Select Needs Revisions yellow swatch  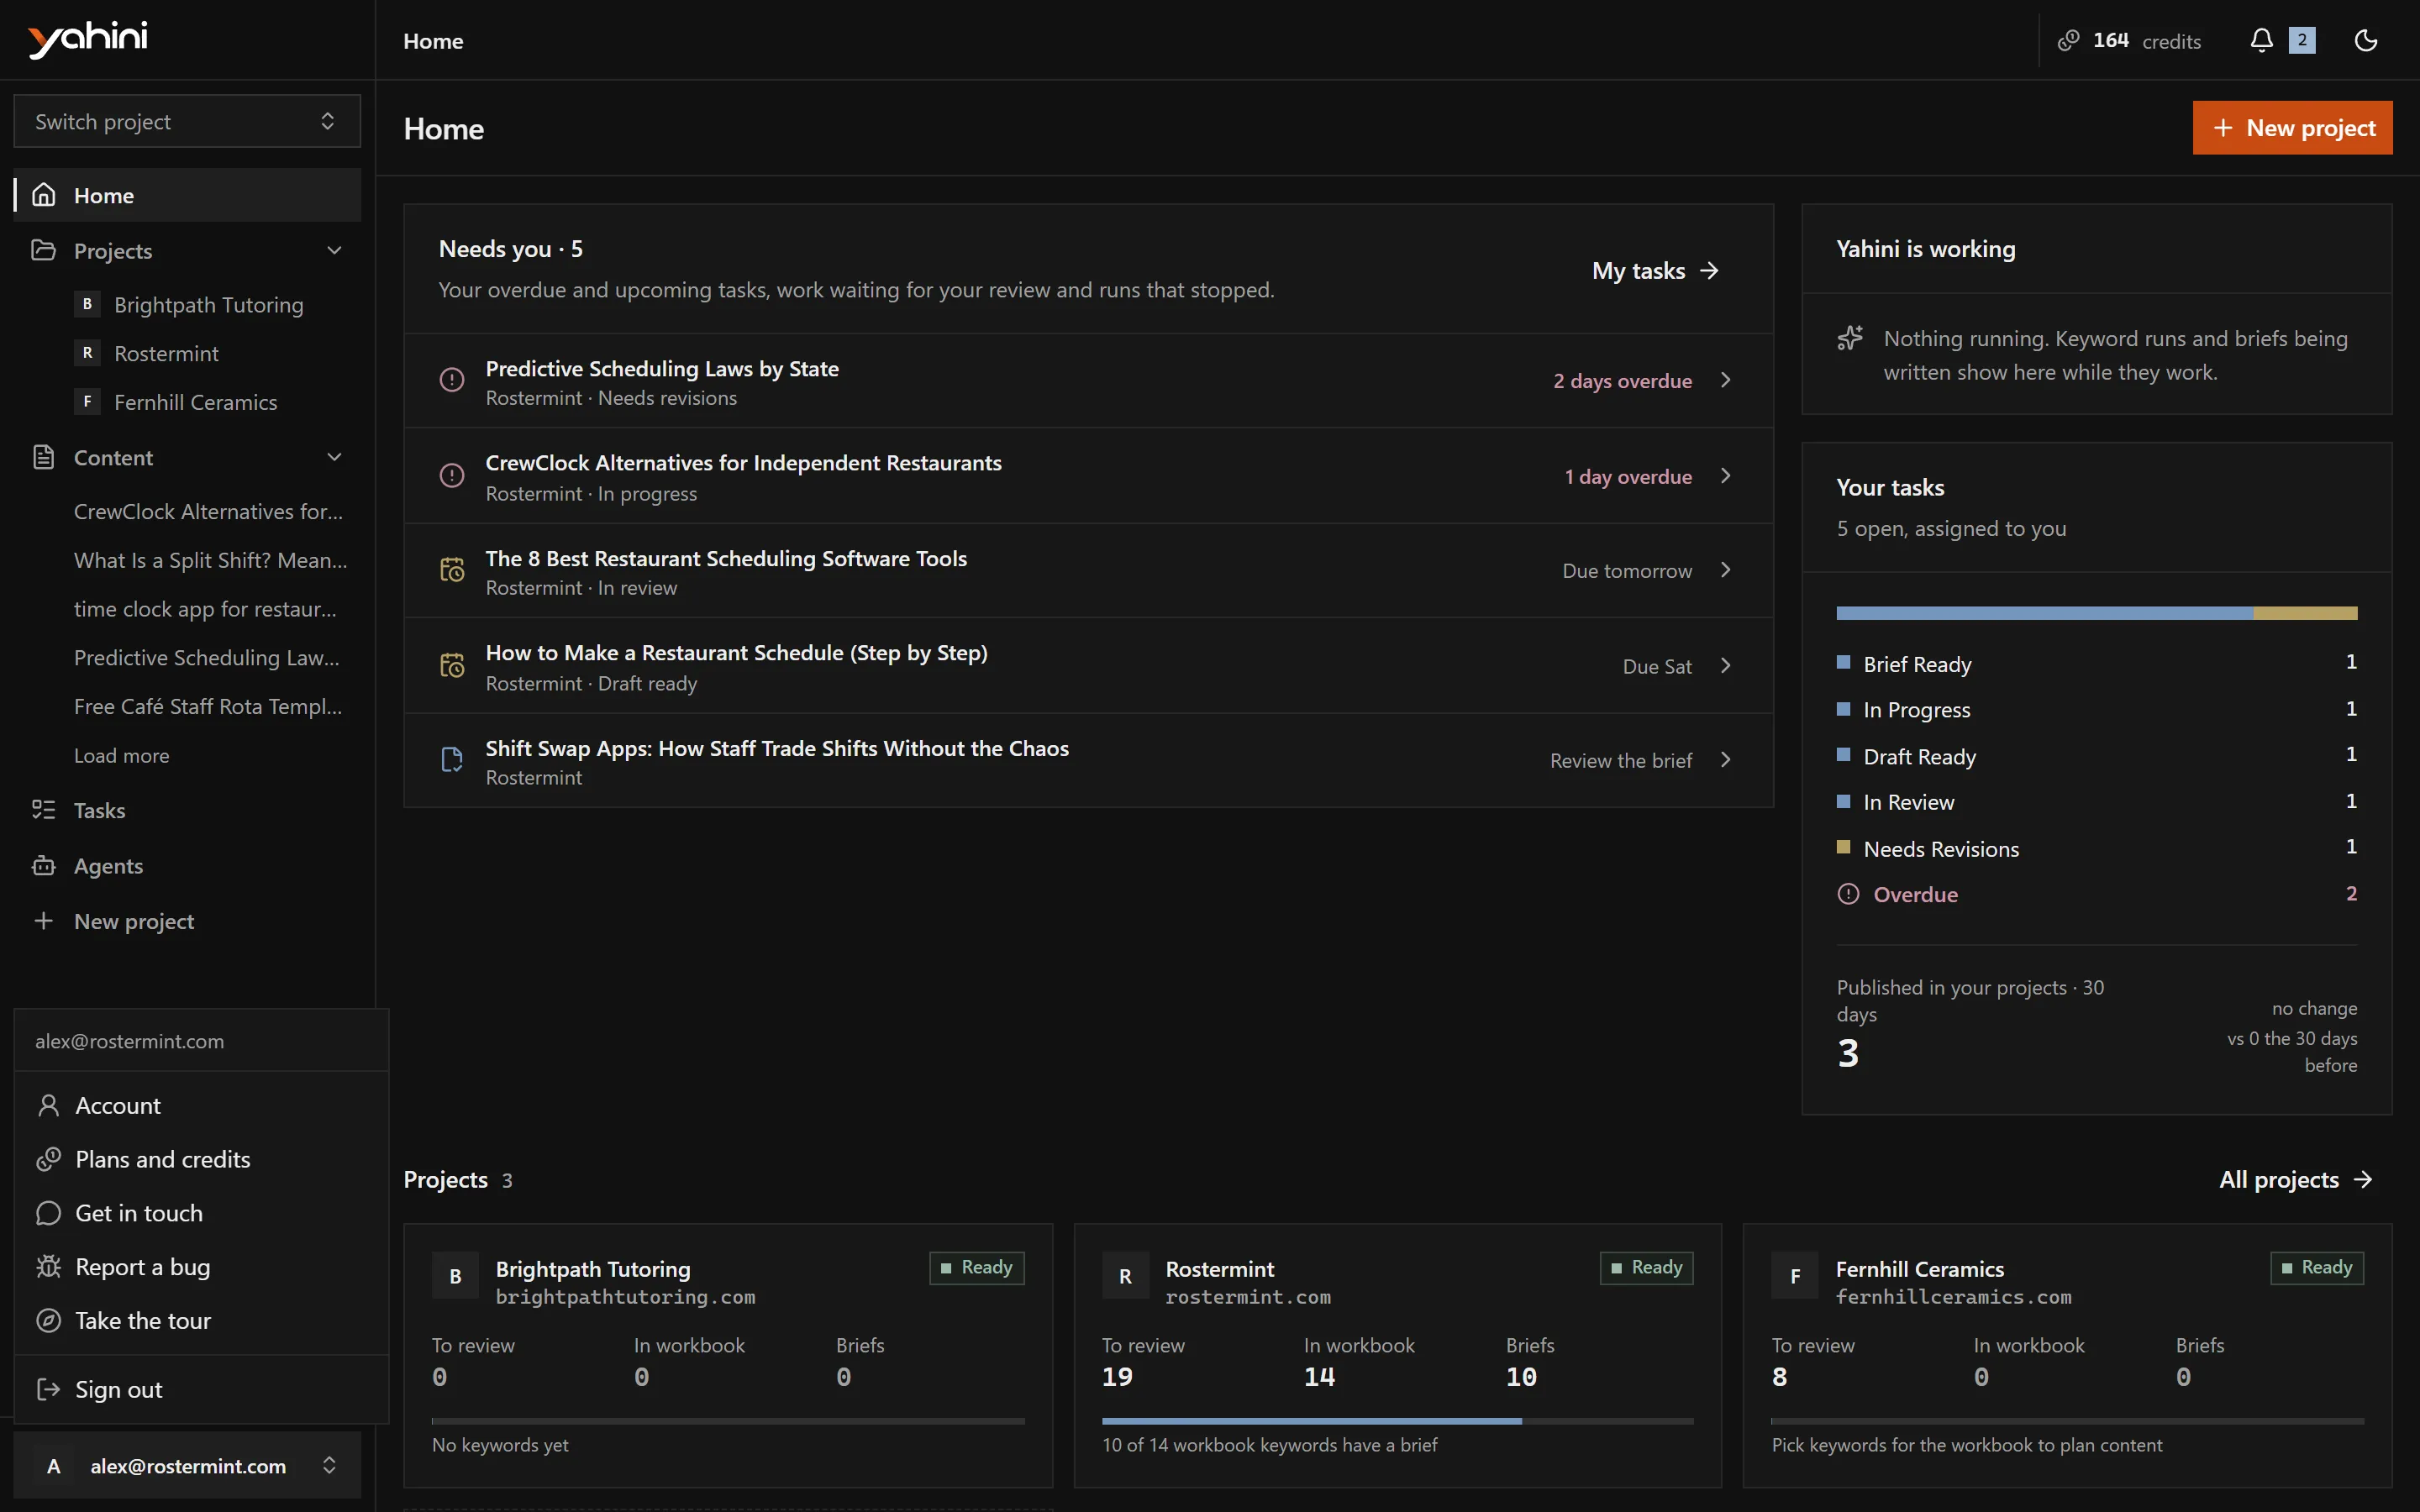pos(1844,847)
